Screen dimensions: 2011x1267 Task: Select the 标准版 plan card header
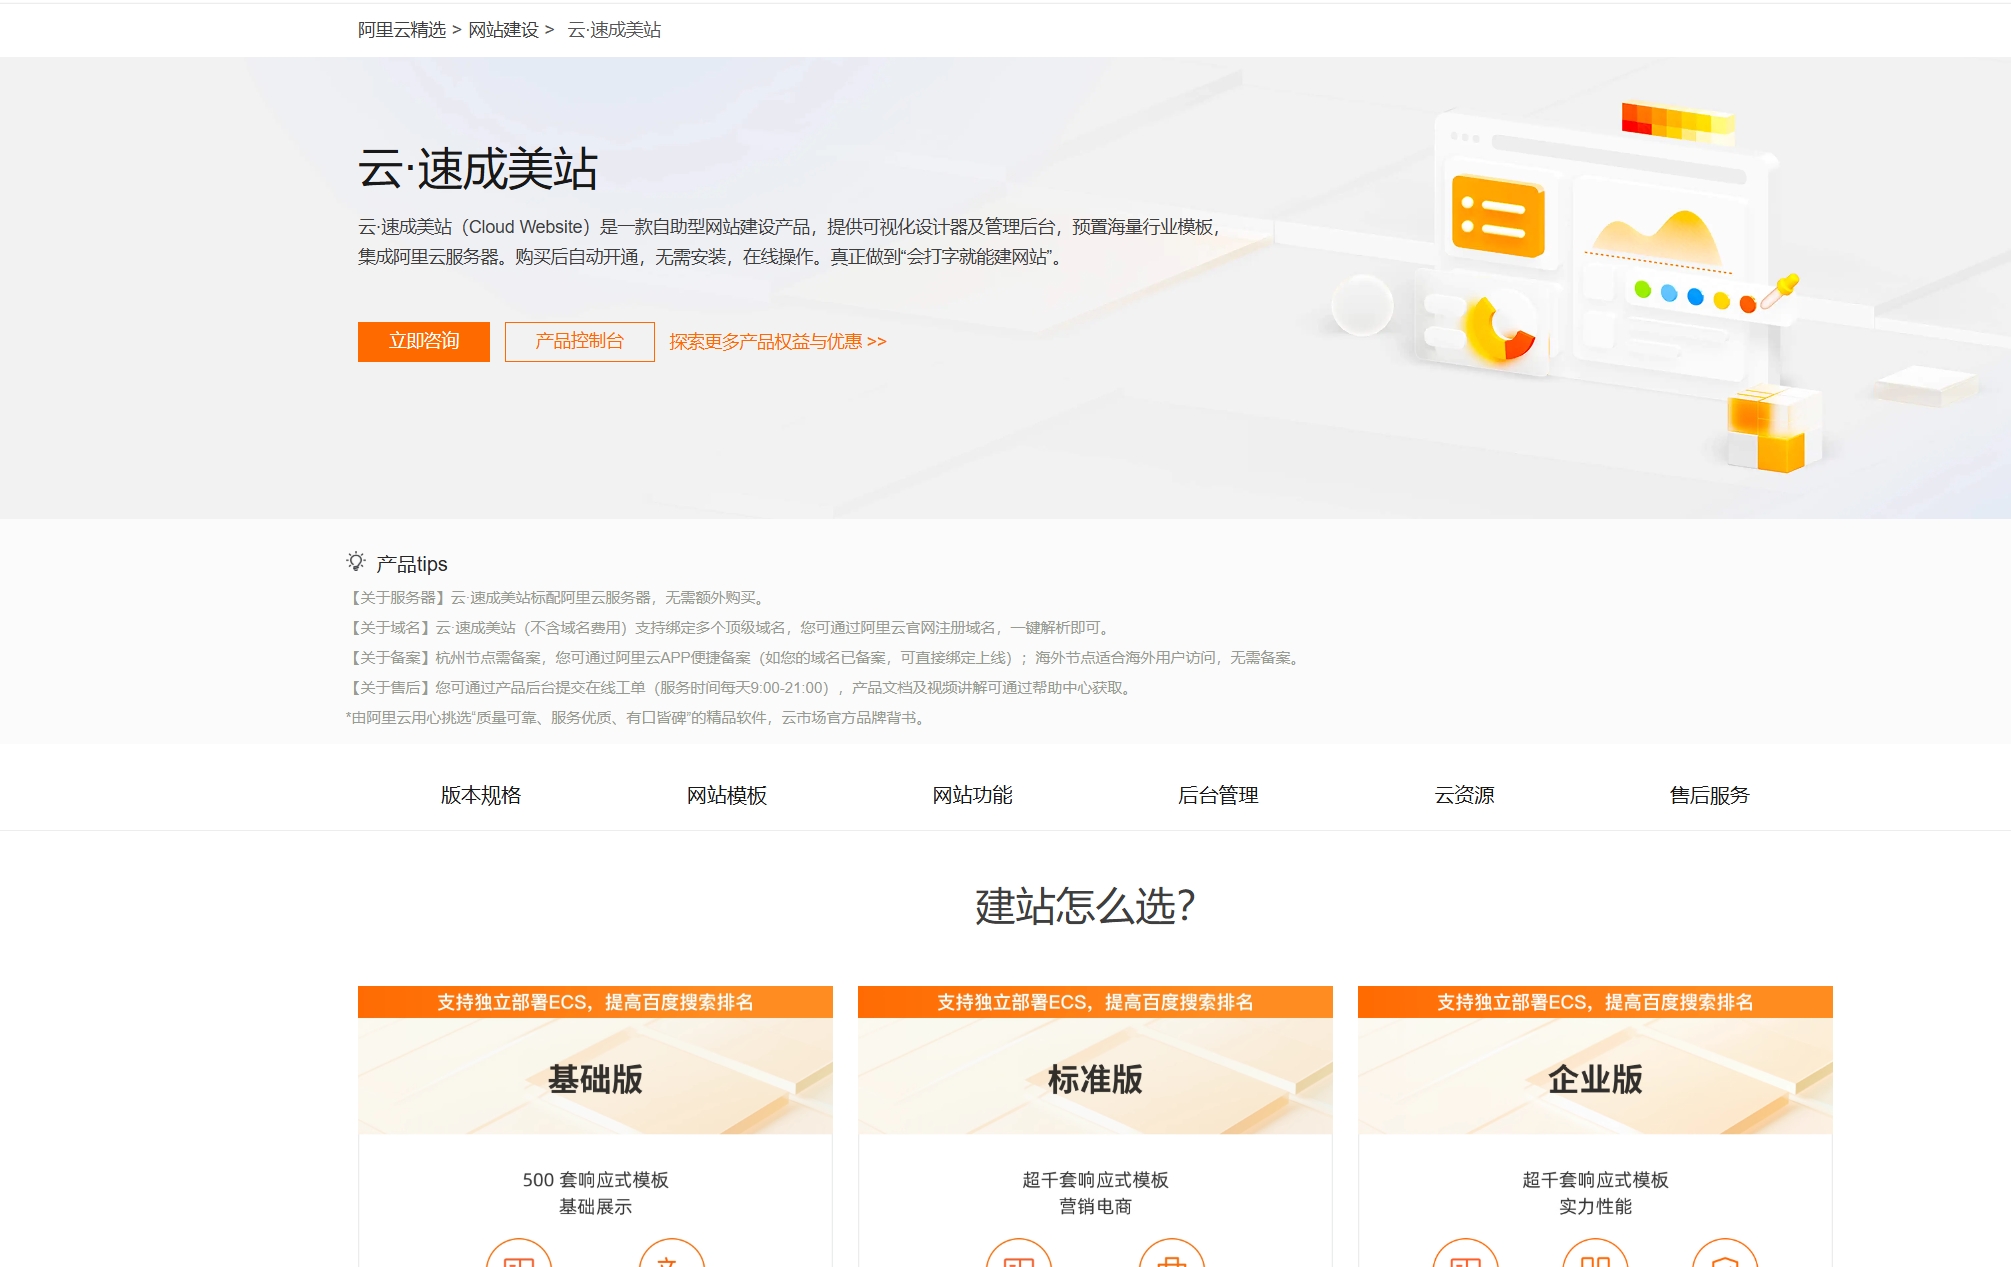tap(1095, 1076)
